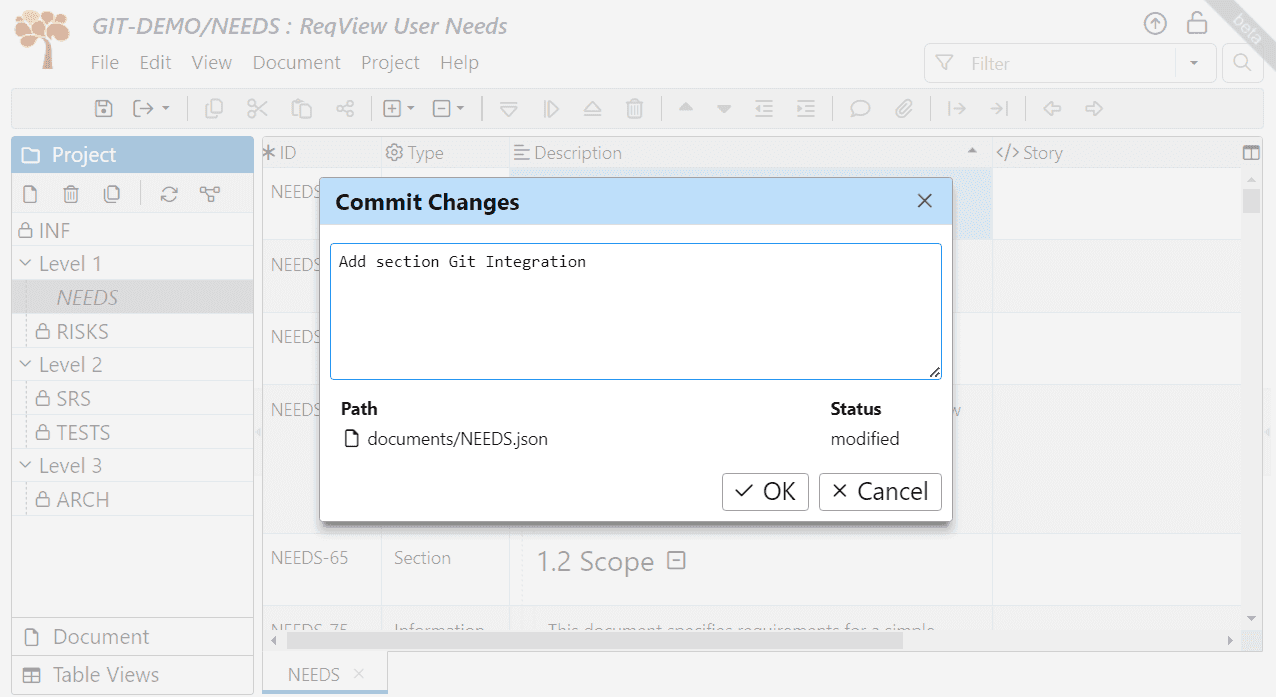Sort by Description column header

(750, 153)
